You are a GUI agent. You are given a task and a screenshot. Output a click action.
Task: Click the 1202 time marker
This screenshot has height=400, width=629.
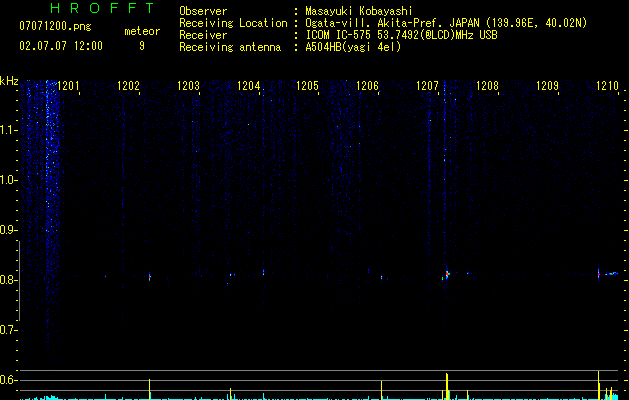(128, 86)
